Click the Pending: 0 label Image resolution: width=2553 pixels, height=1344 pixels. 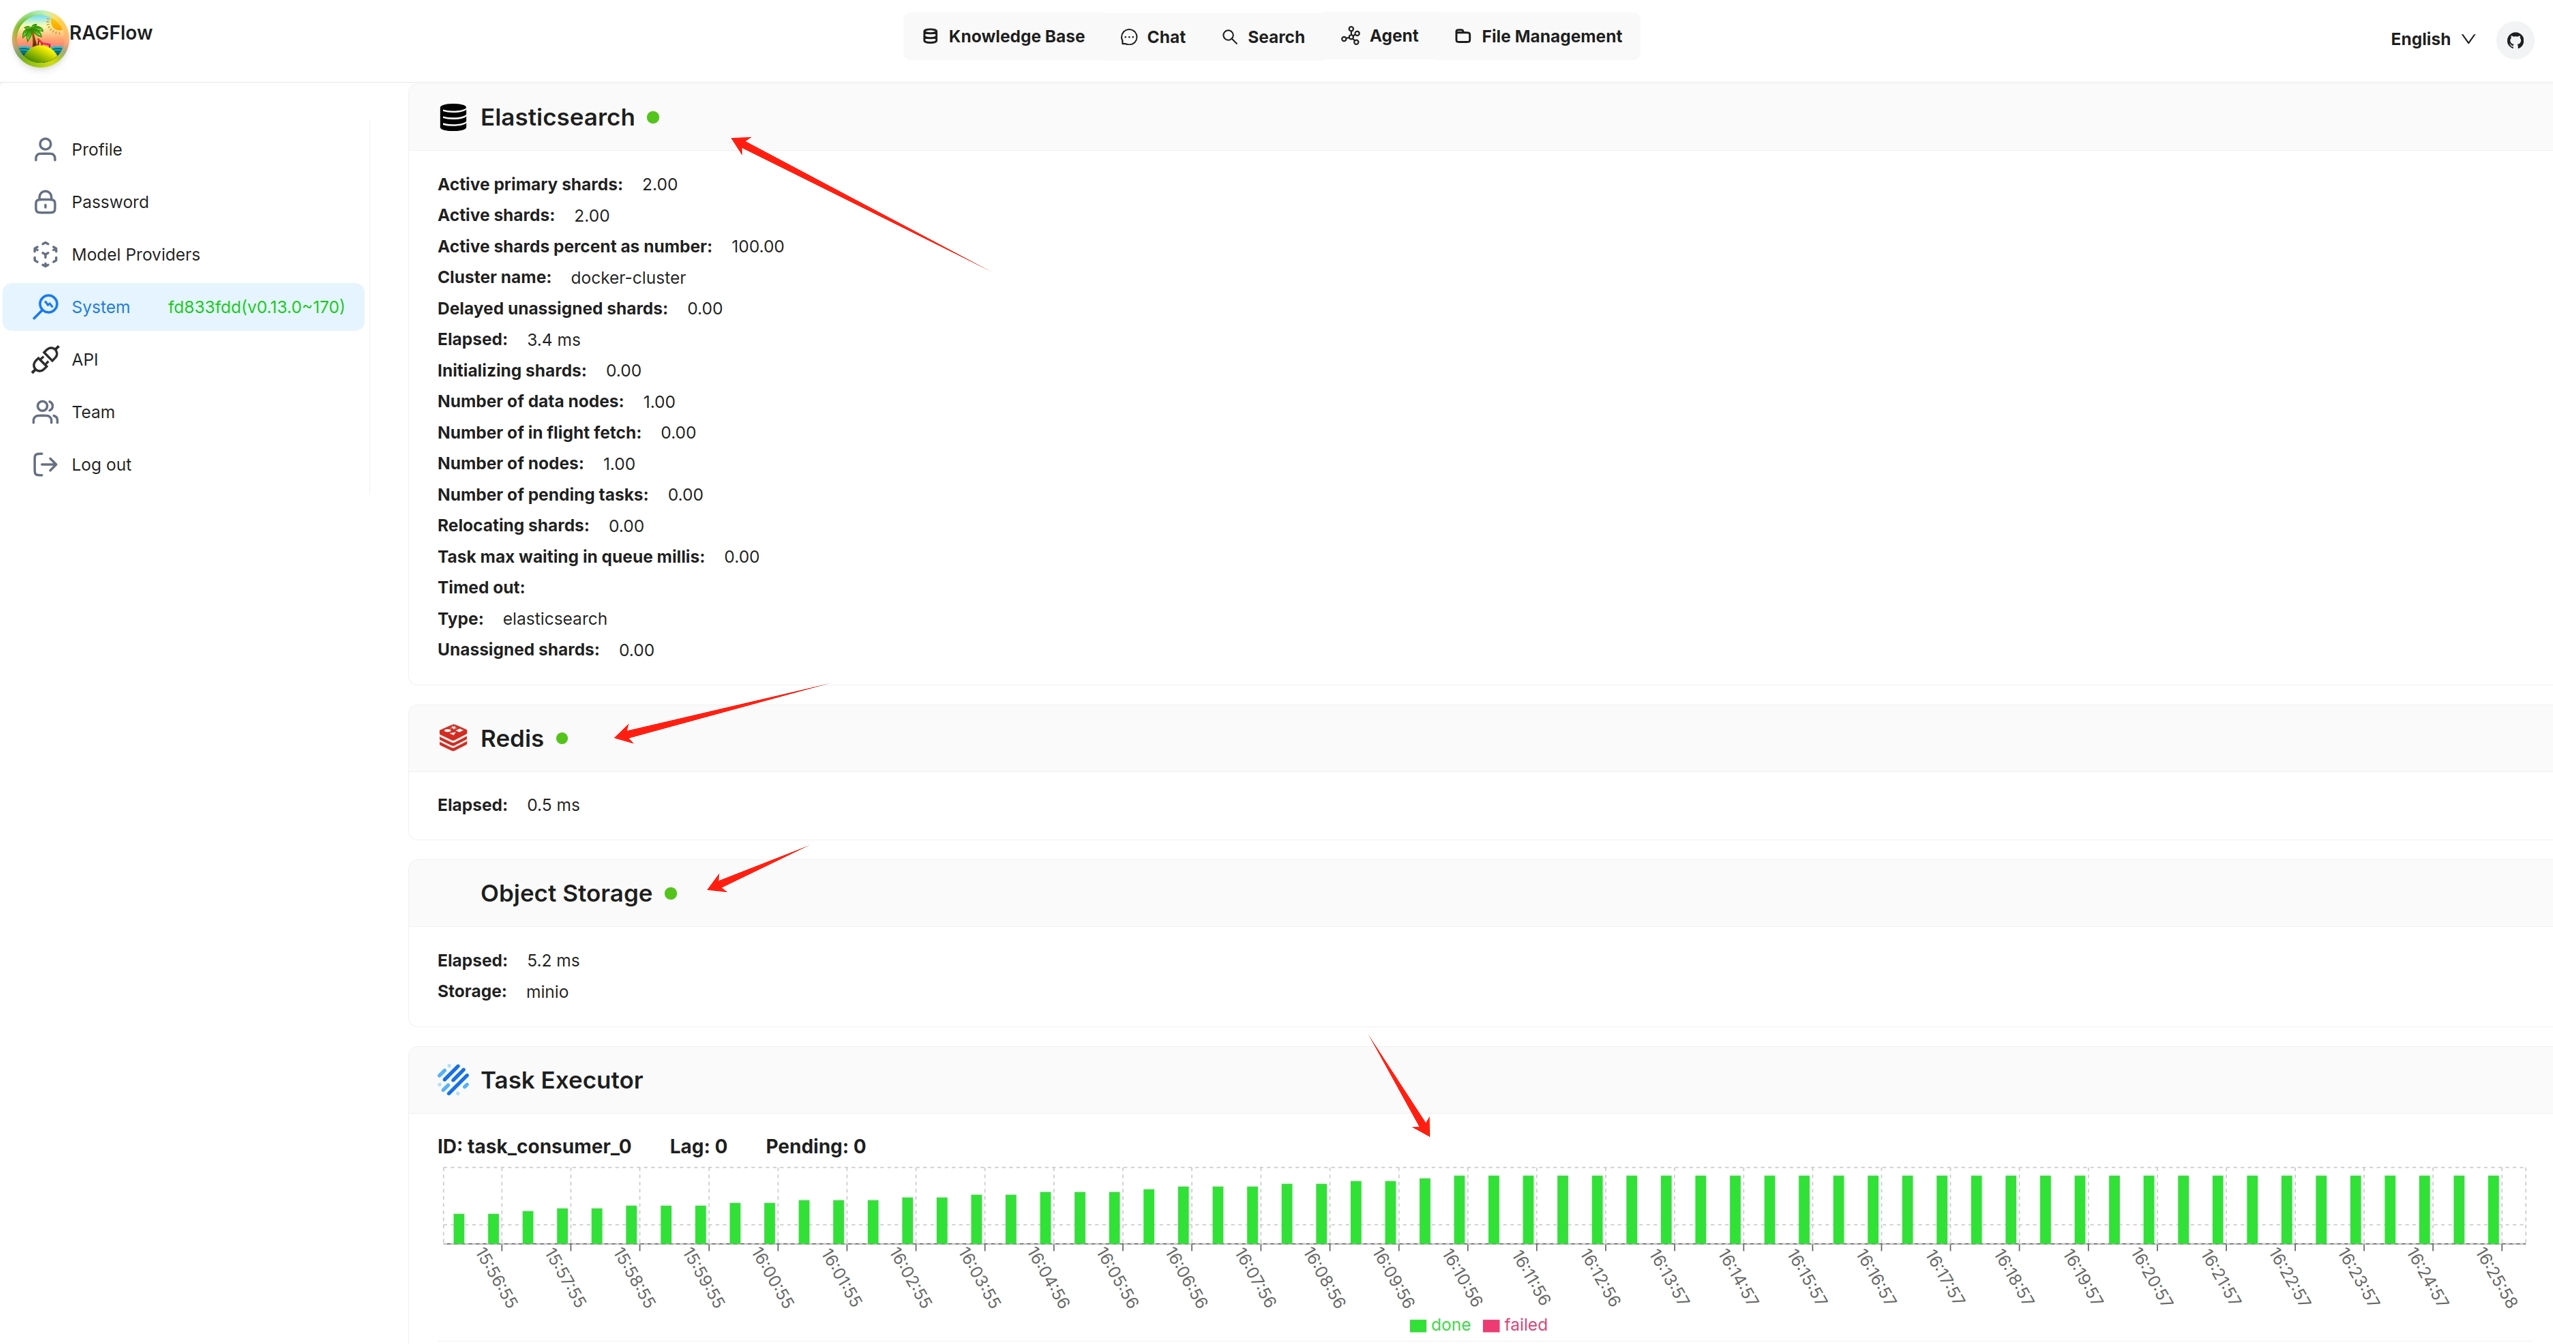click(x=815, y=1146)
